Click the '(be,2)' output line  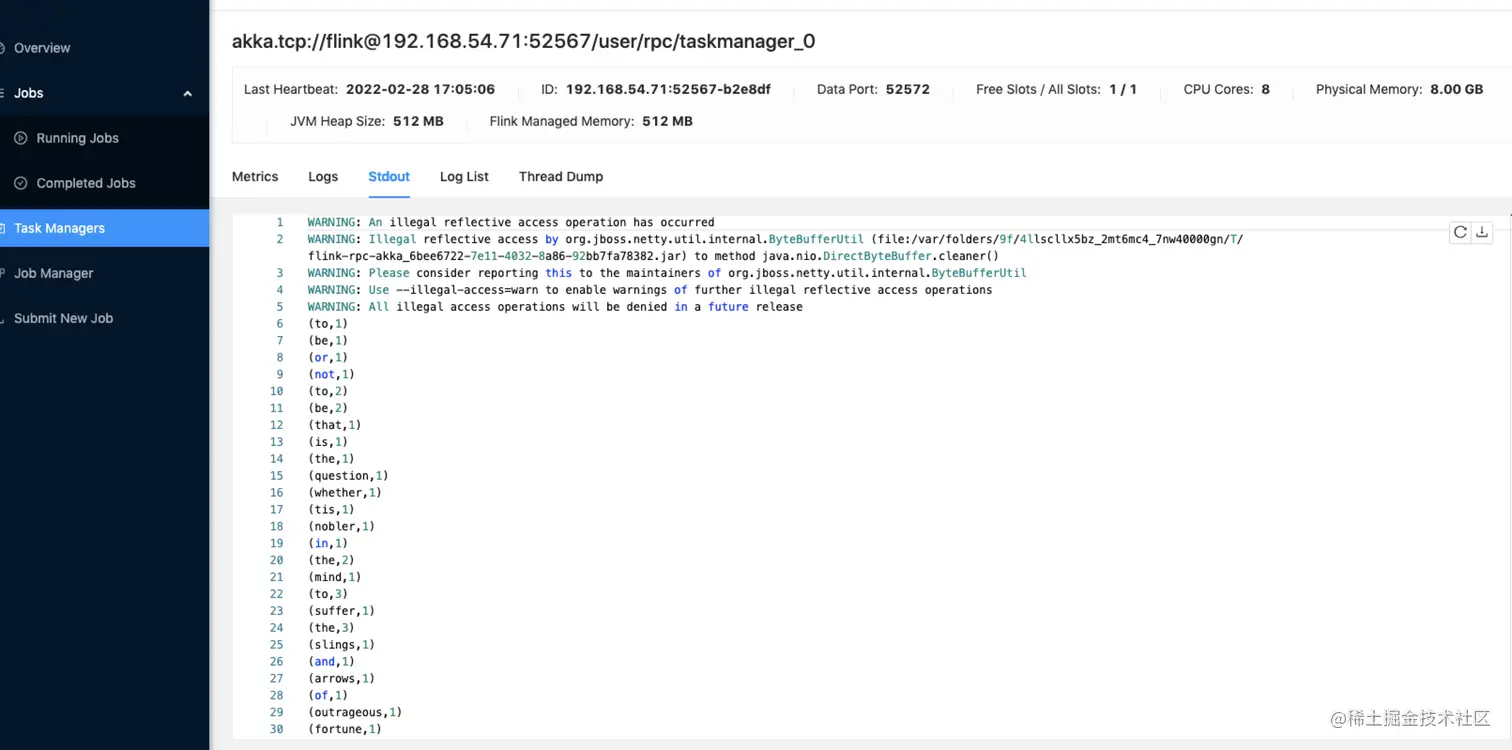click(328, 408)
